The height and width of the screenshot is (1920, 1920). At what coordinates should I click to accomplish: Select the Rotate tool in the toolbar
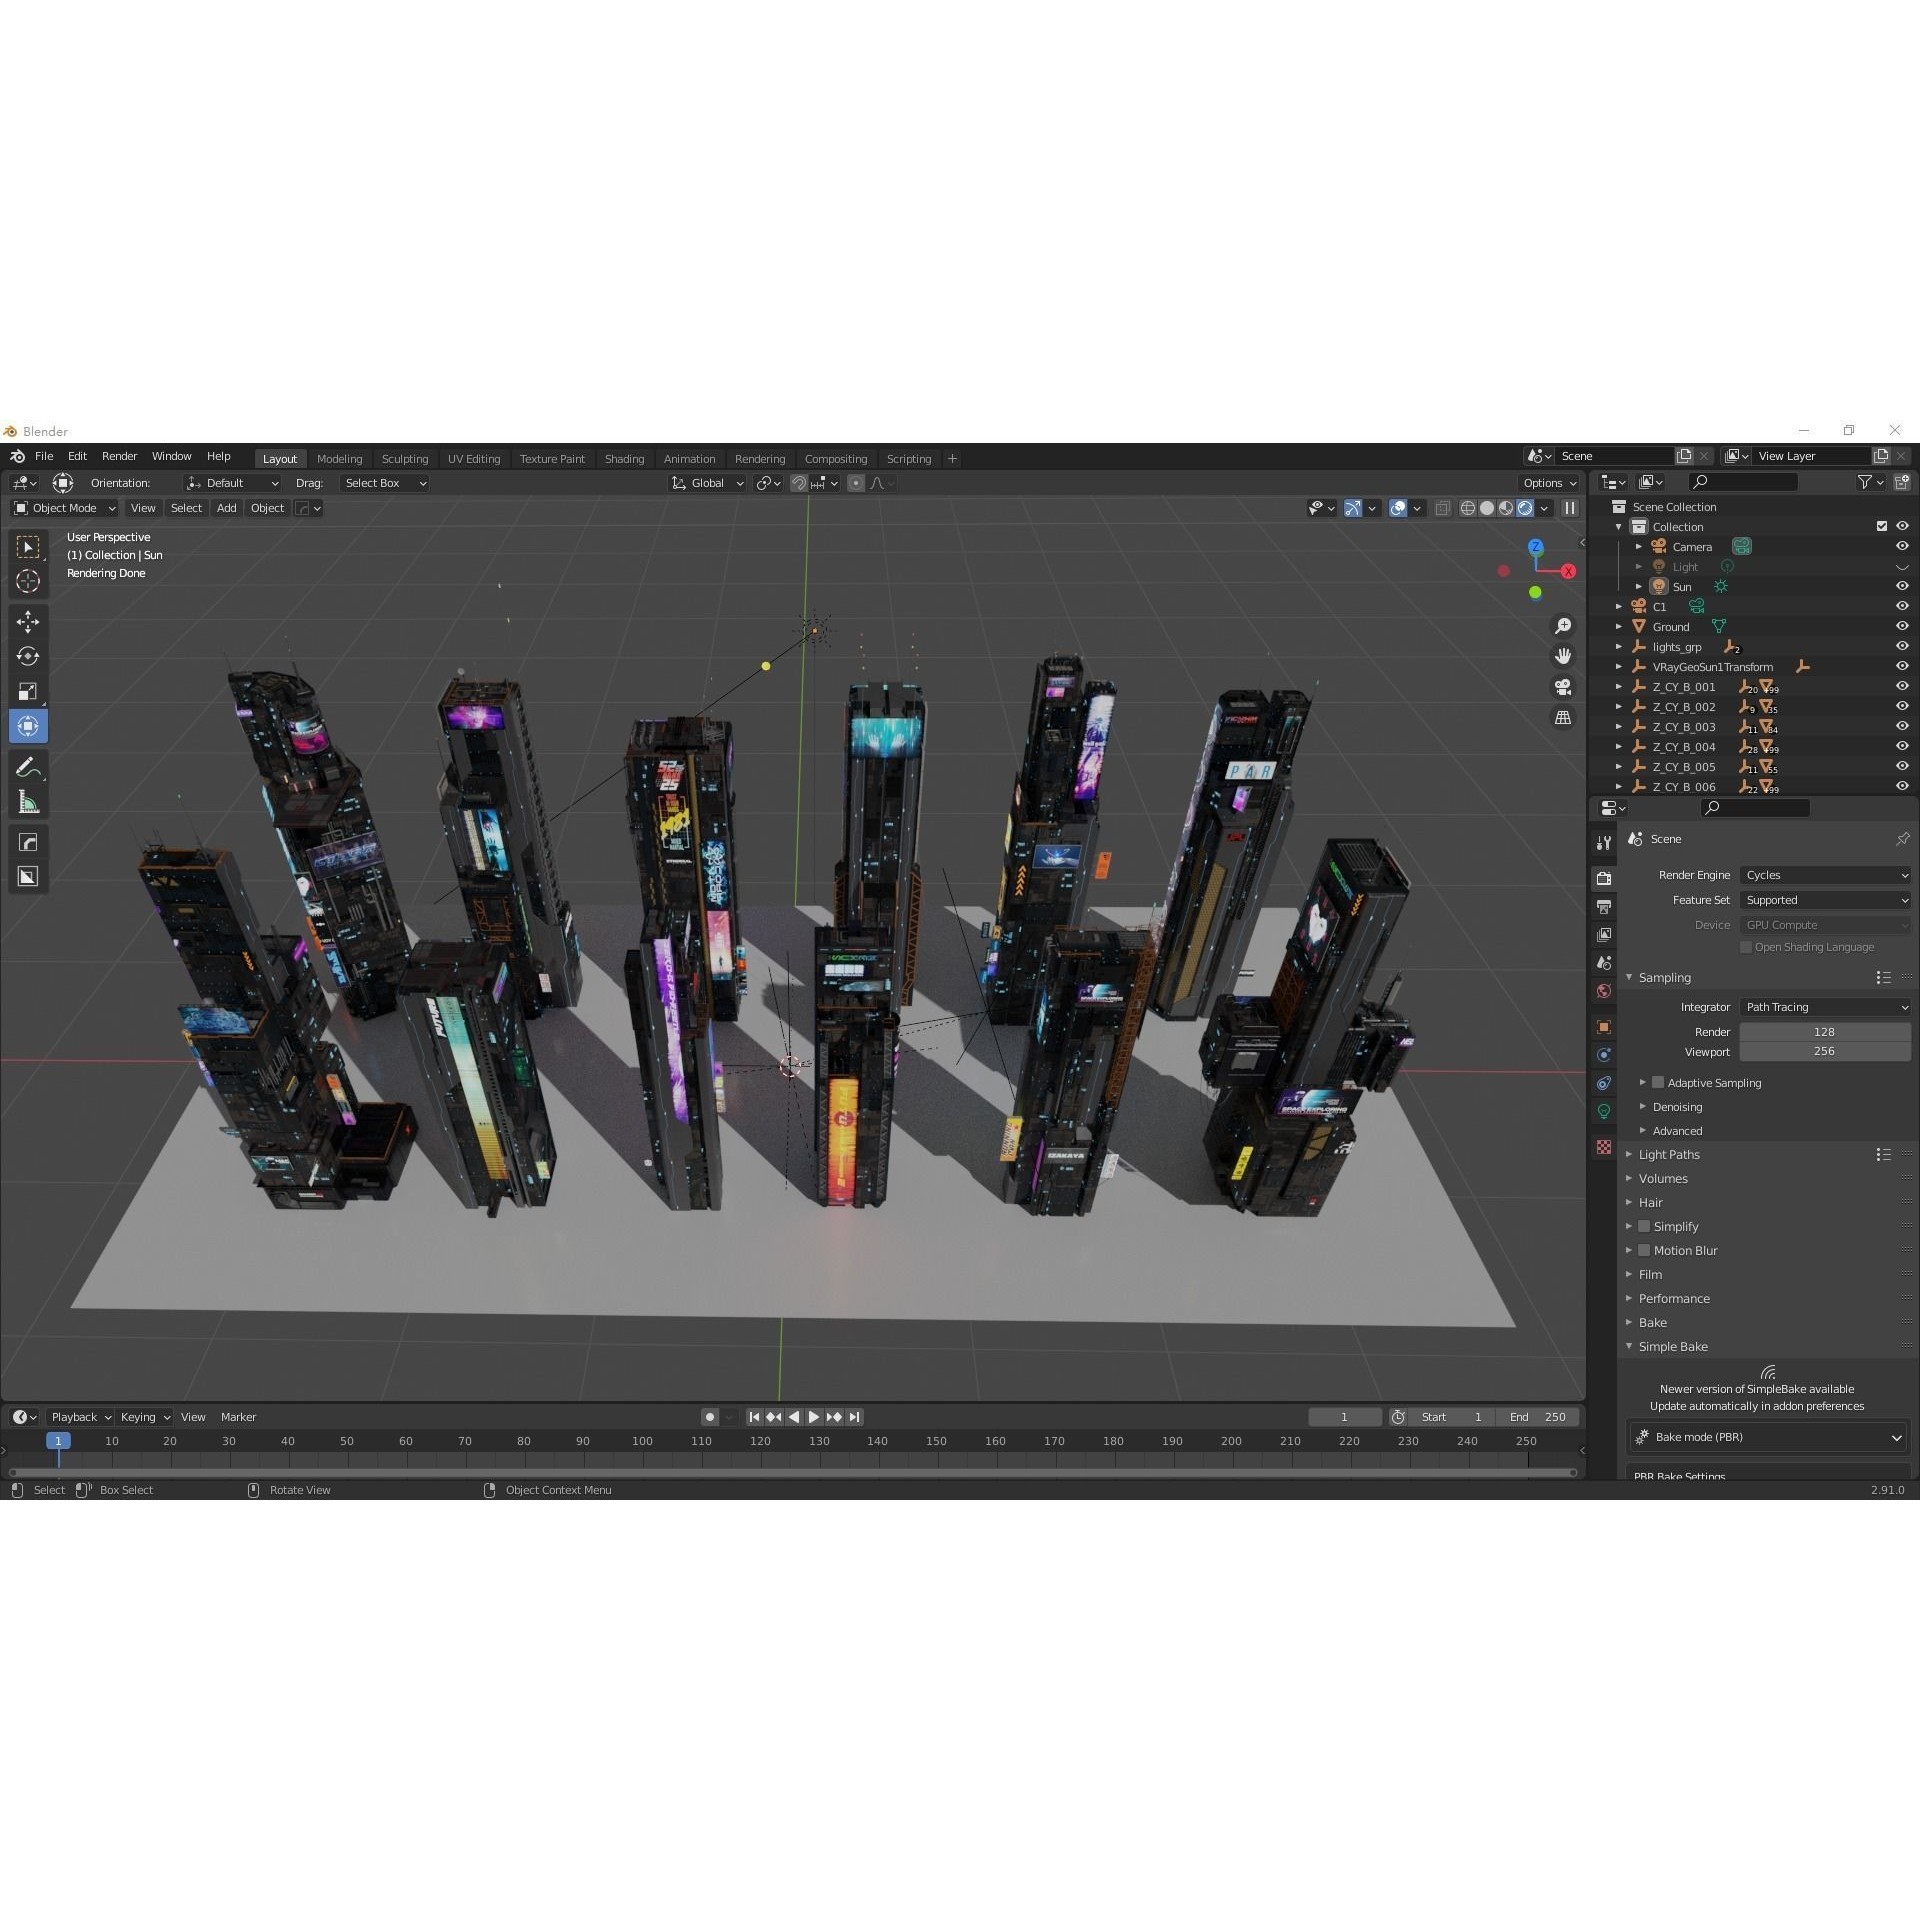click(x=28, y=656)
